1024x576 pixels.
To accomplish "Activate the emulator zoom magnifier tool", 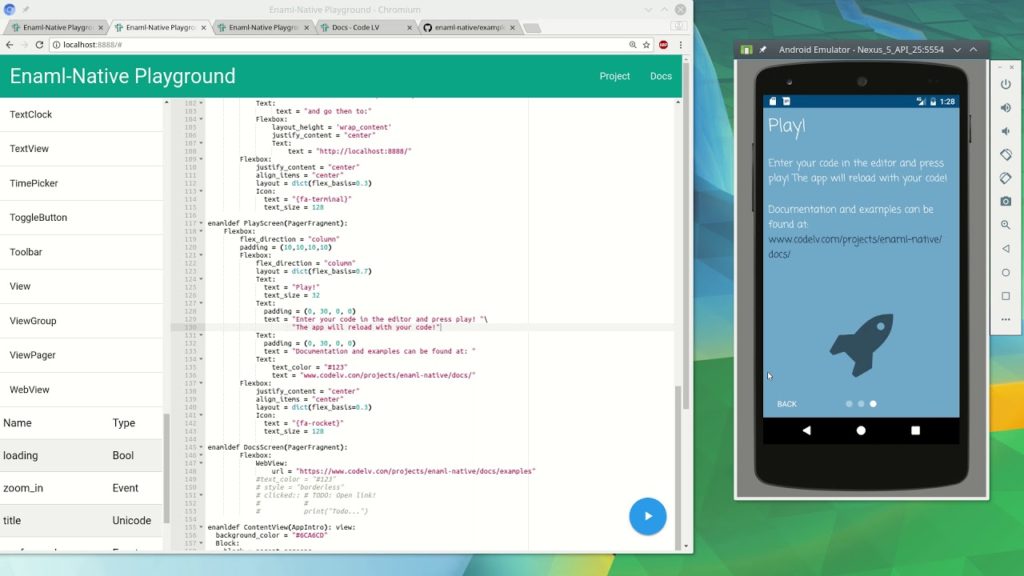I will coord(1006,225).
